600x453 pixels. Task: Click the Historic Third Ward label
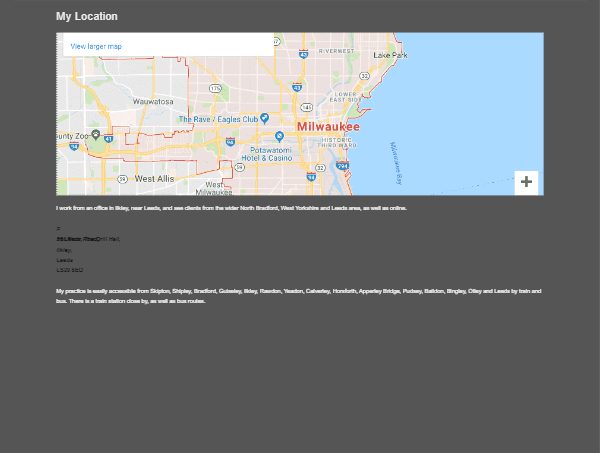(337, 143)
